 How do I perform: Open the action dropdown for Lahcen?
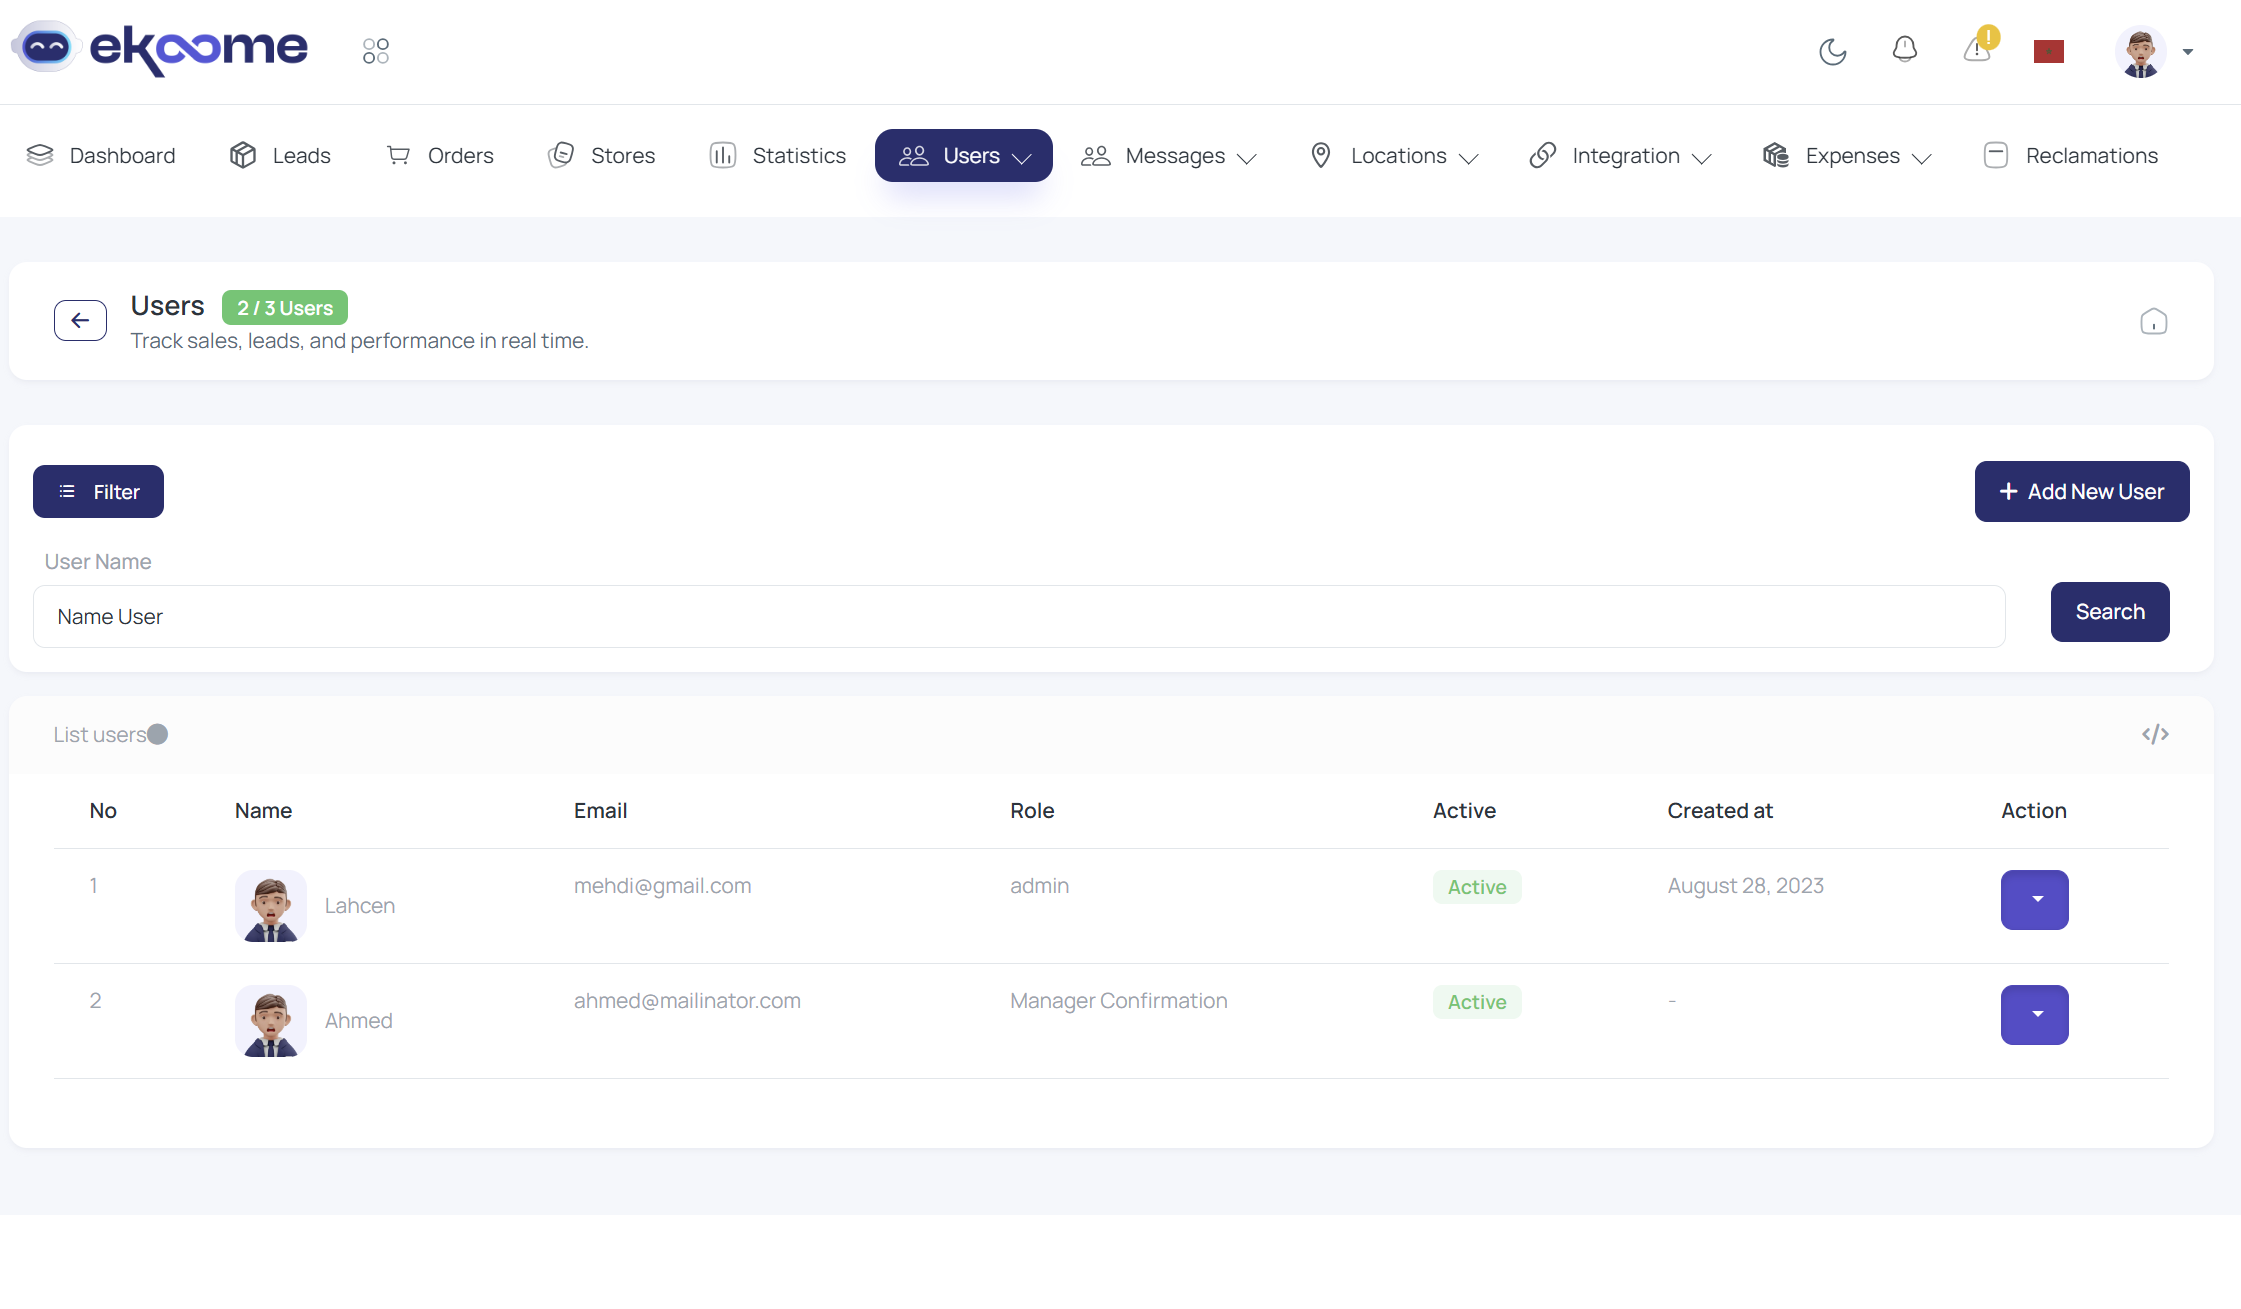(x=2034, y=899)
